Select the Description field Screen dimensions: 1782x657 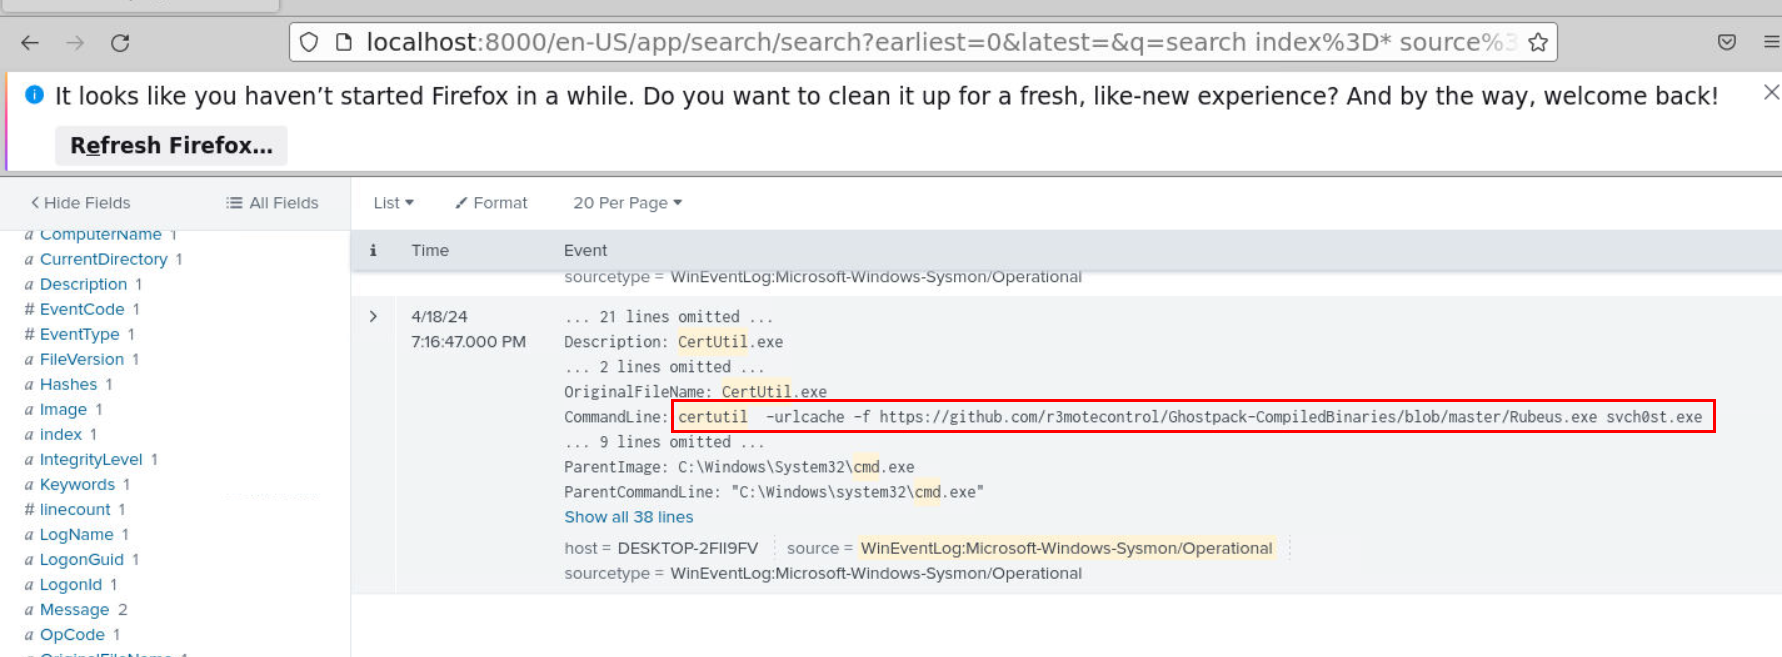83,284
